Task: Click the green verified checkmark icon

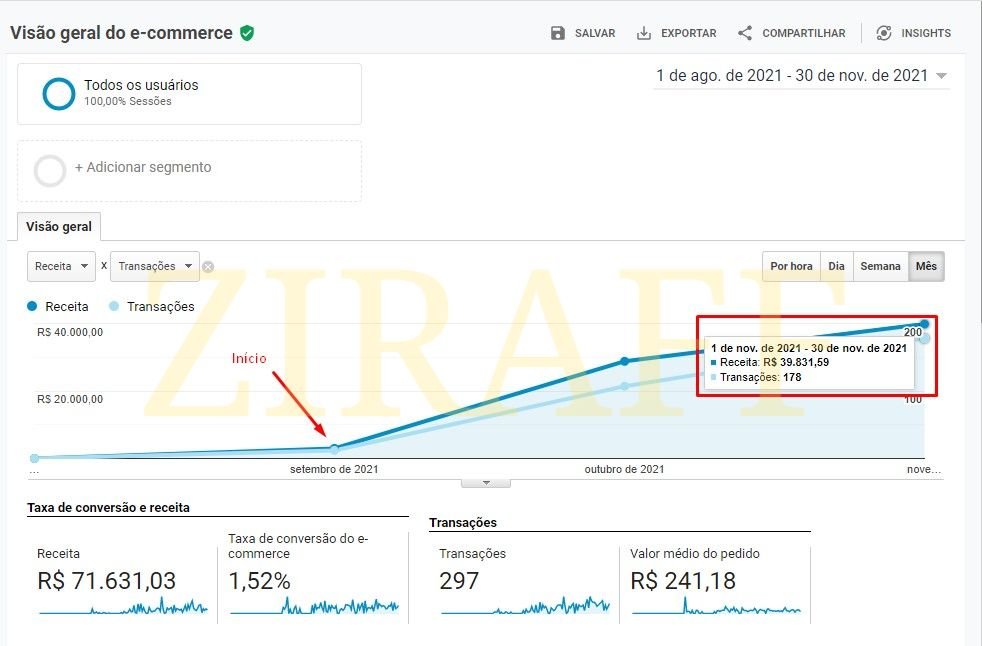Action: point(246,32)
